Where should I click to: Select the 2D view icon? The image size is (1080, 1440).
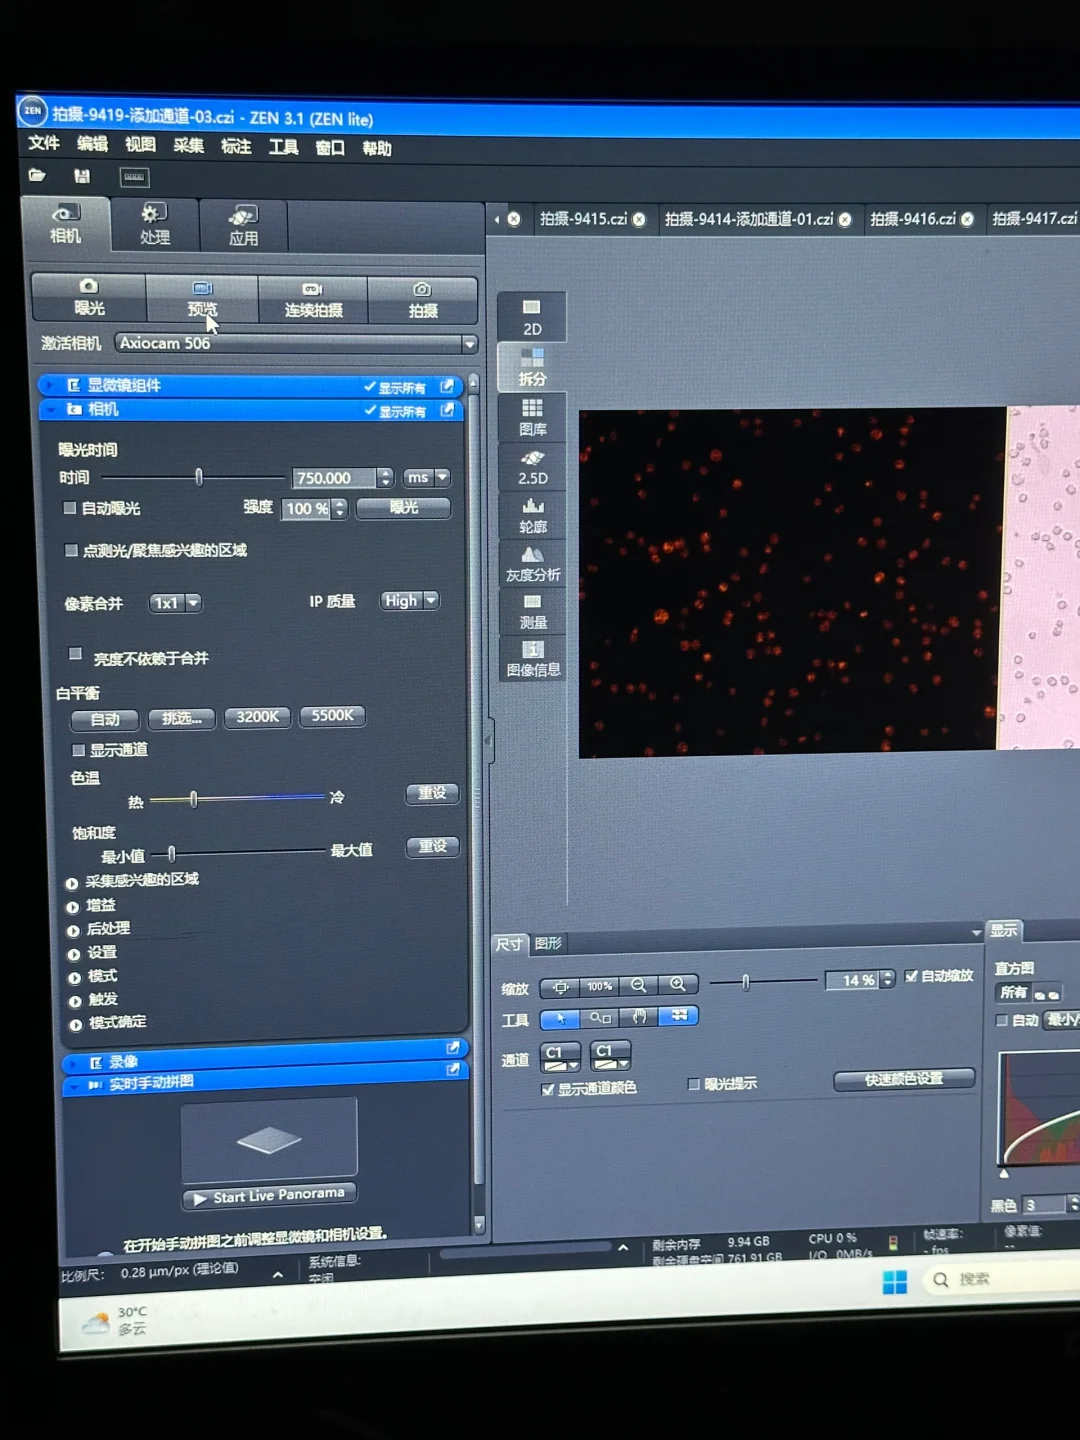[532, 316]
